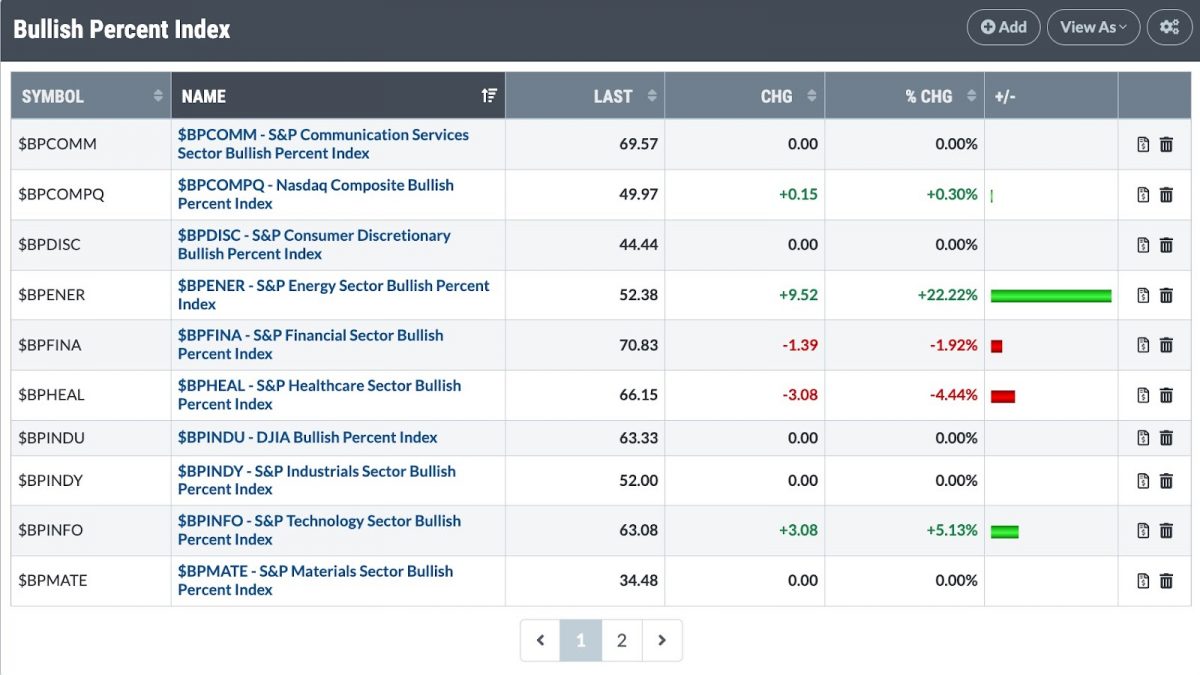Click the last value 34.48
1200x675 pixels.
[639, 581]
